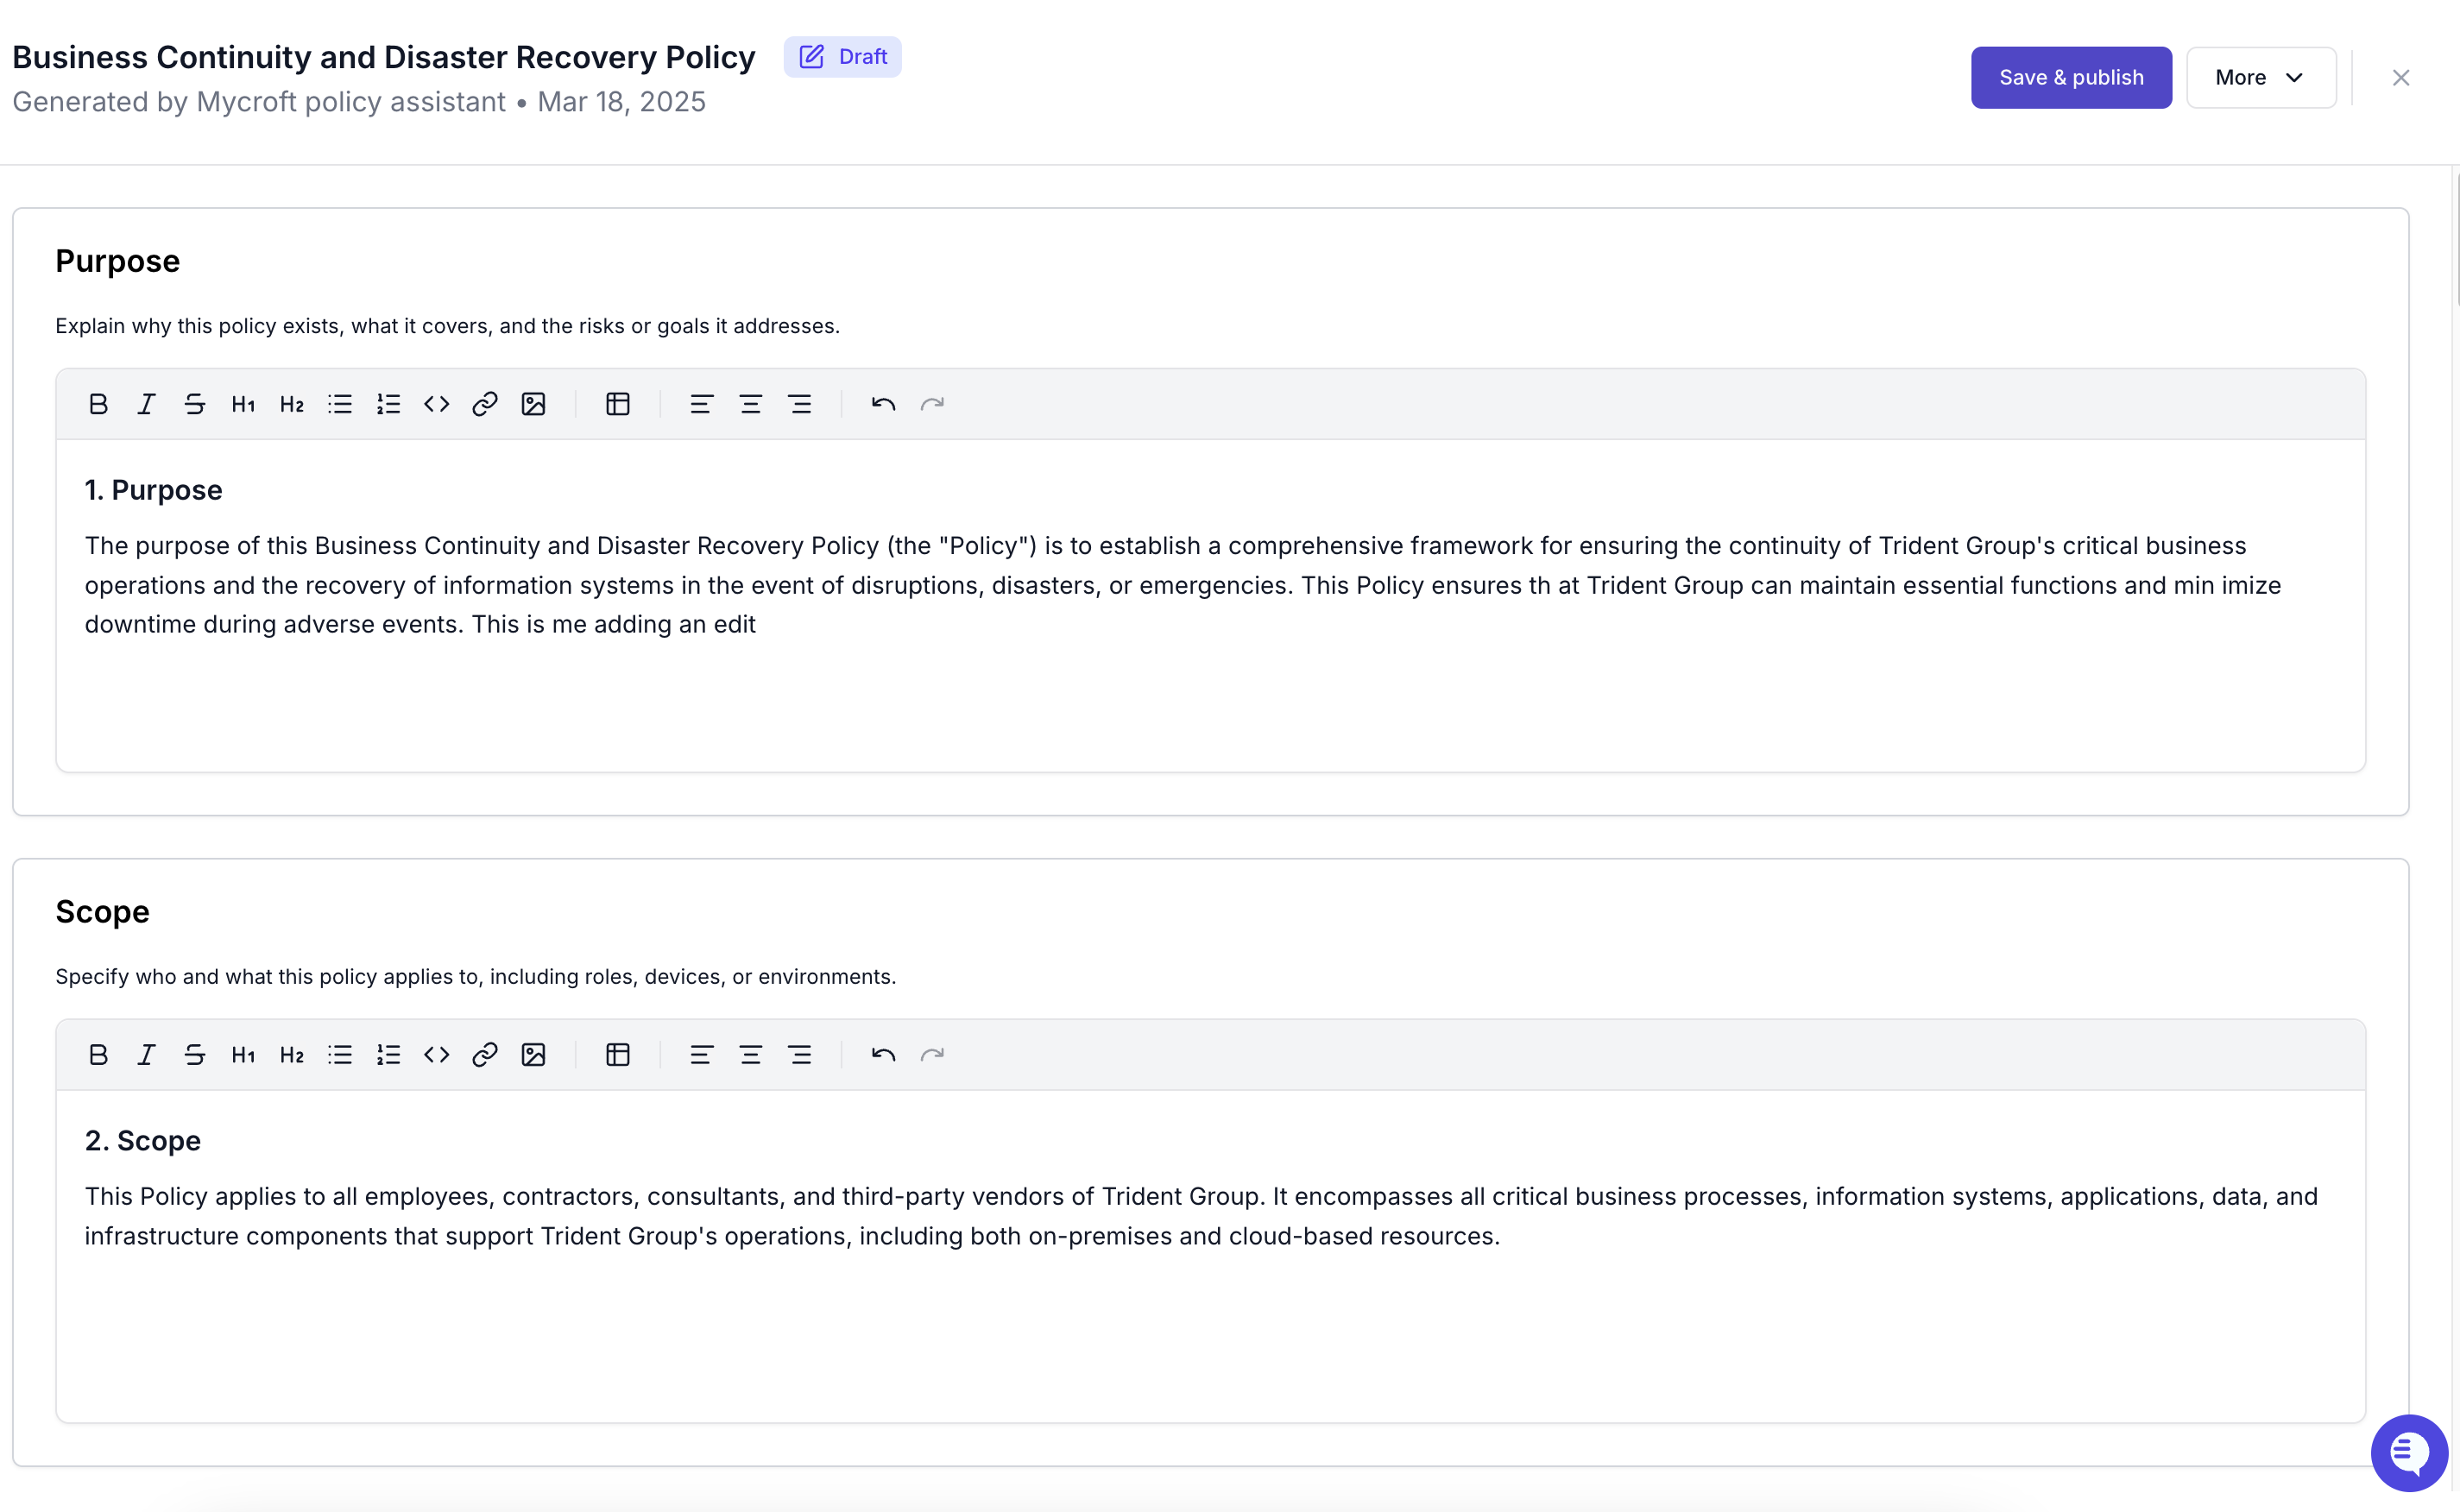Redo change in the Purpose editor
Viewport: 2460px width, 1512px height.
(x=932, y=404)
